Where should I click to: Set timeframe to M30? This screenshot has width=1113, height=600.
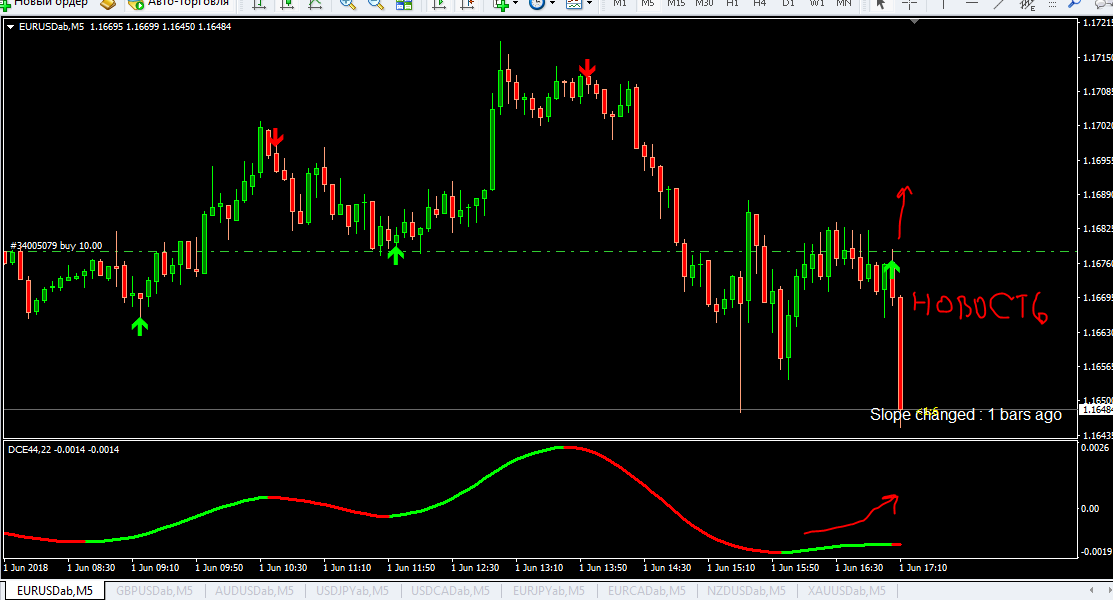point(704,4)
